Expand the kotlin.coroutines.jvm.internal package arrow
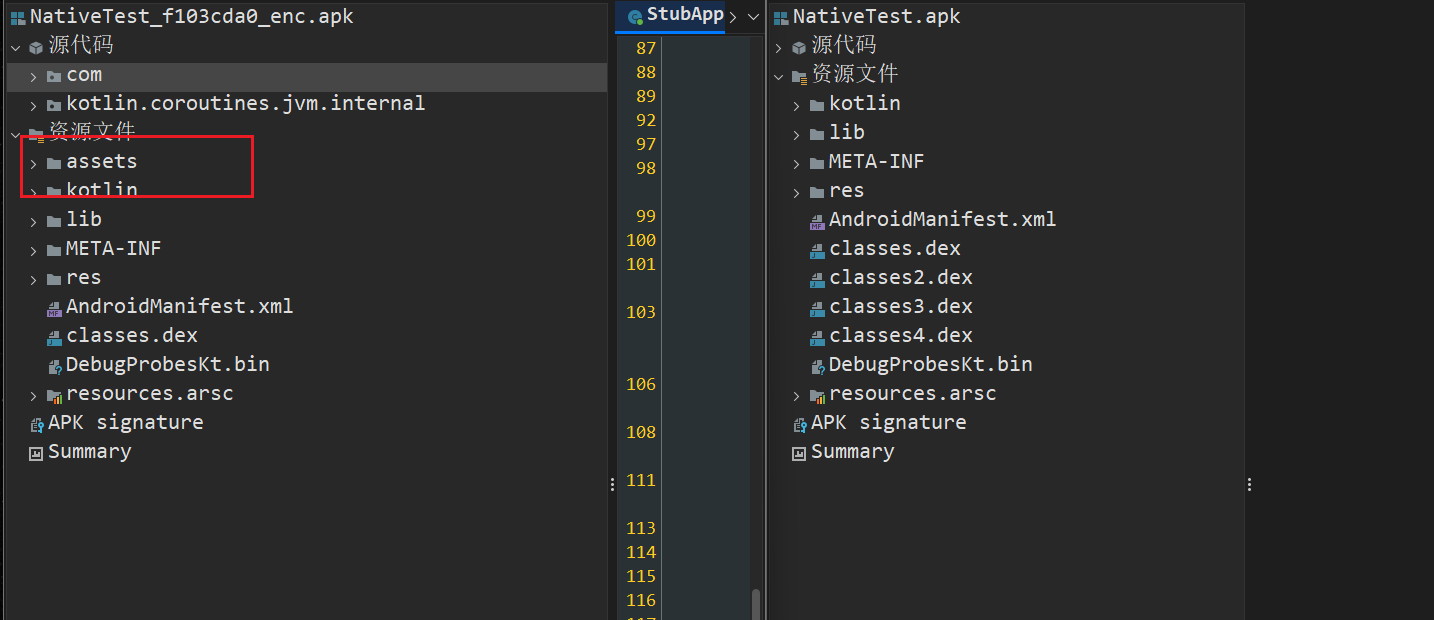1434x620 pixels. point(33,105)
